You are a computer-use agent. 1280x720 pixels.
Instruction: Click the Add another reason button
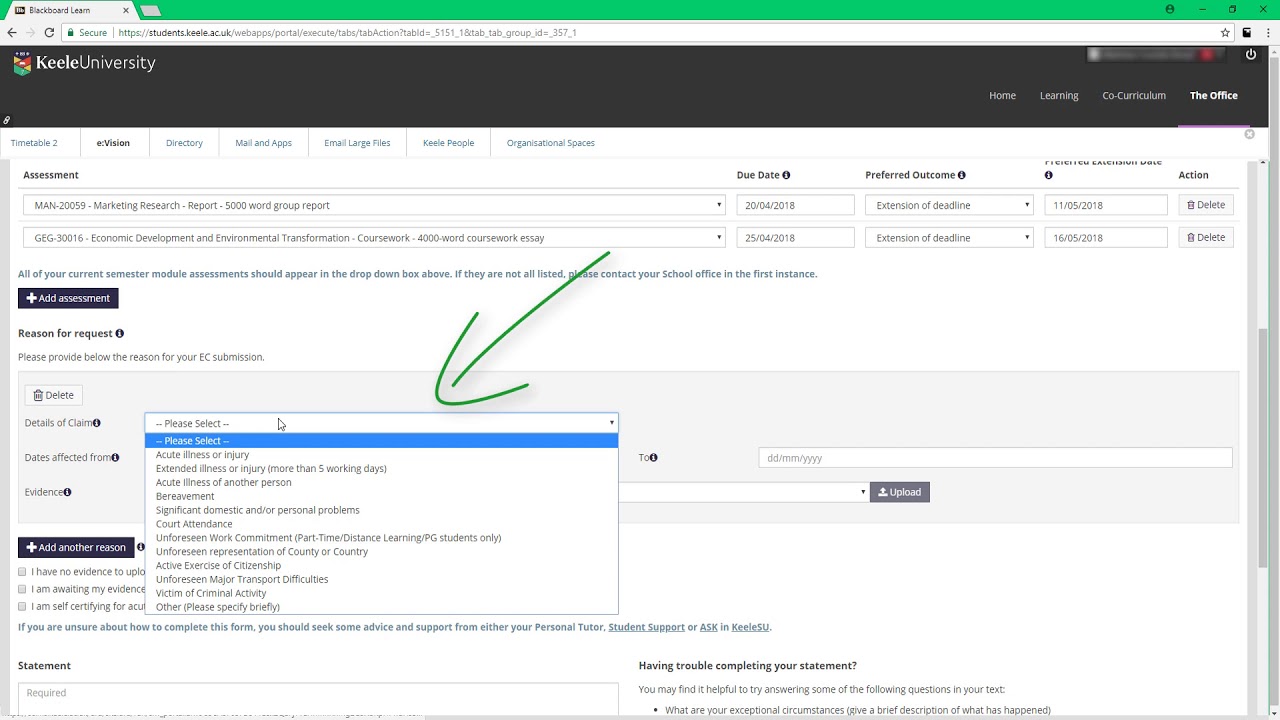point(76,547)
